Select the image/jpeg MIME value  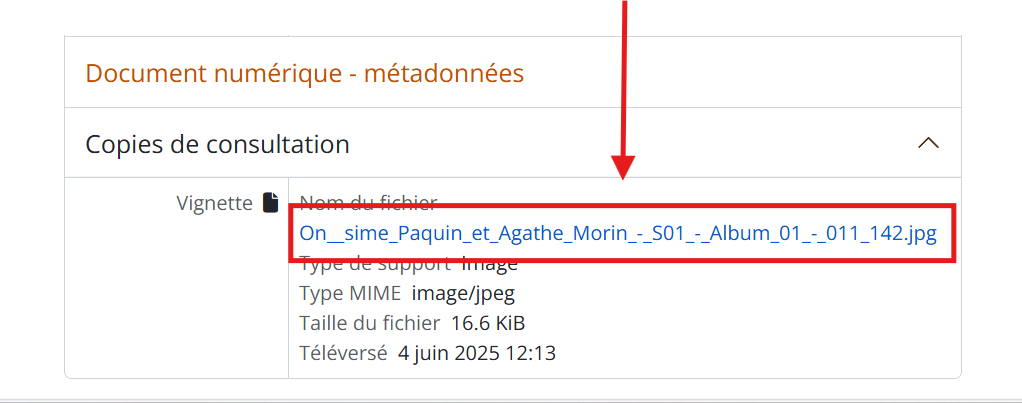pos(462,294)
